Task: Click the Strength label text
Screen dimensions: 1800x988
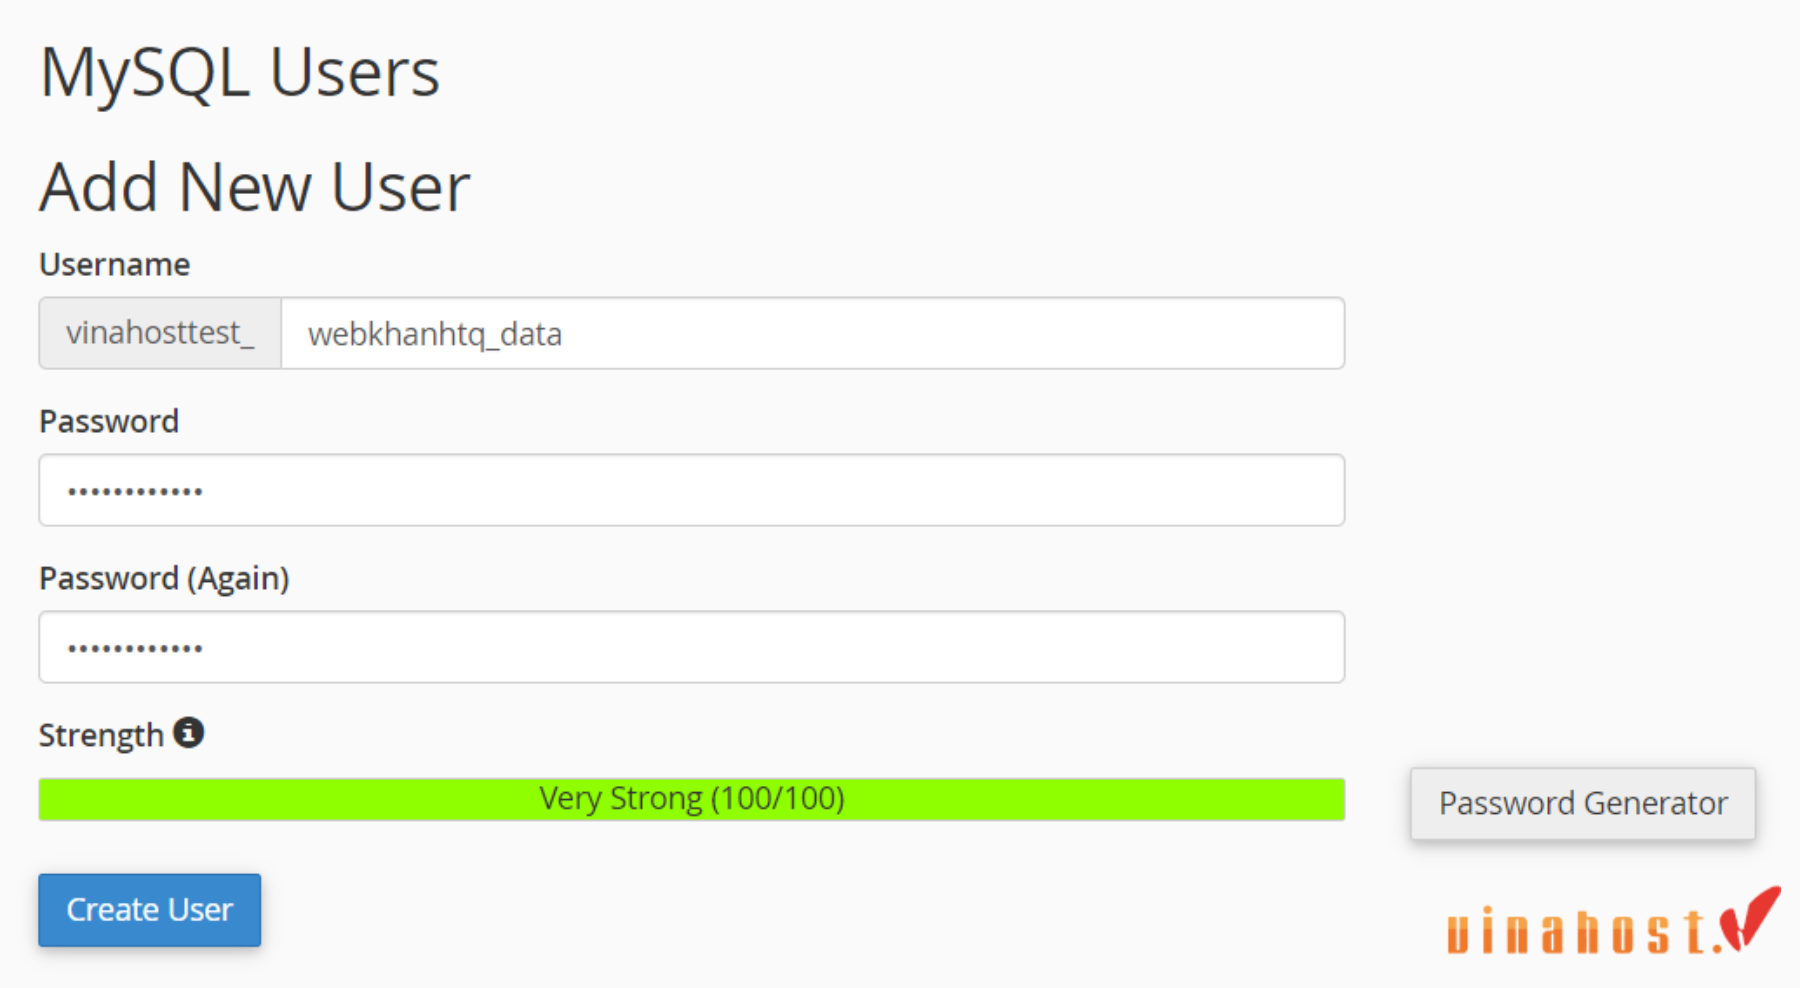Action: click(101, 735)
